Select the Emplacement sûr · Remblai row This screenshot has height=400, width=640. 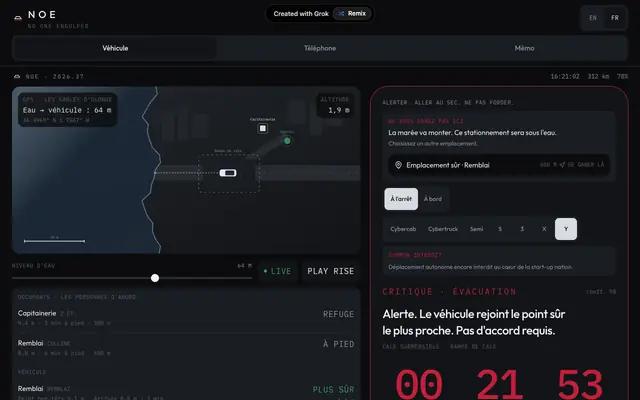[499, 165]
